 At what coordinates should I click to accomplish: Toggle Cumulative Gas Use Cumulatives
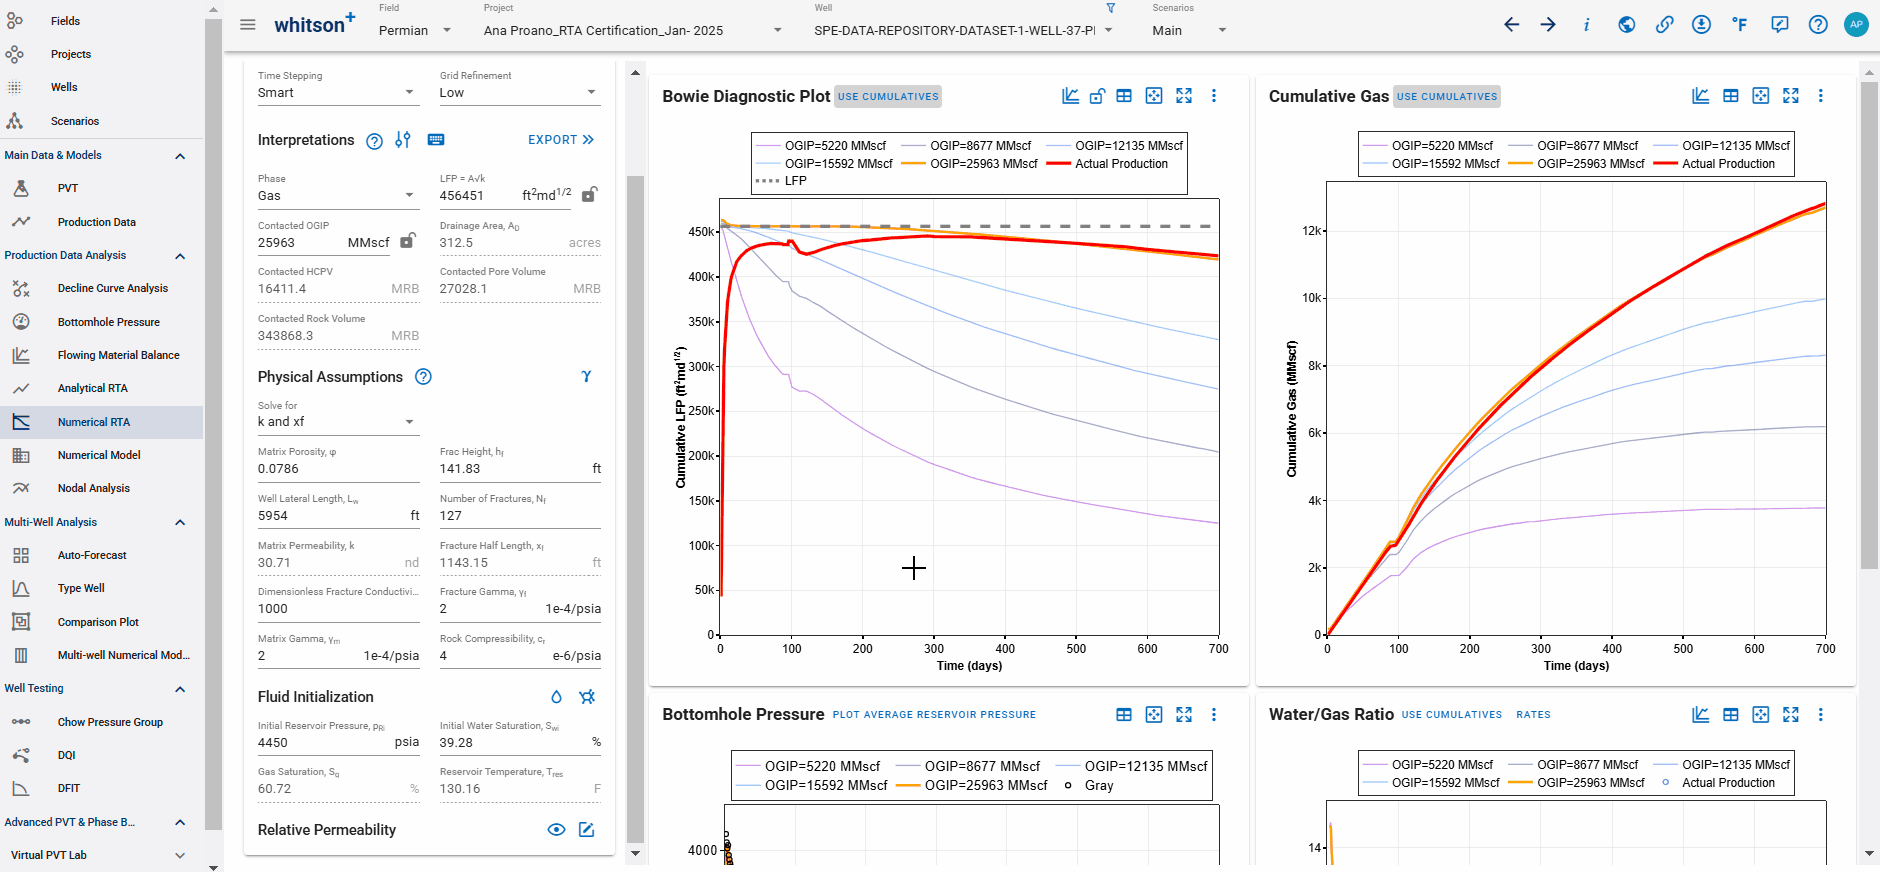tap(1447, 97)
